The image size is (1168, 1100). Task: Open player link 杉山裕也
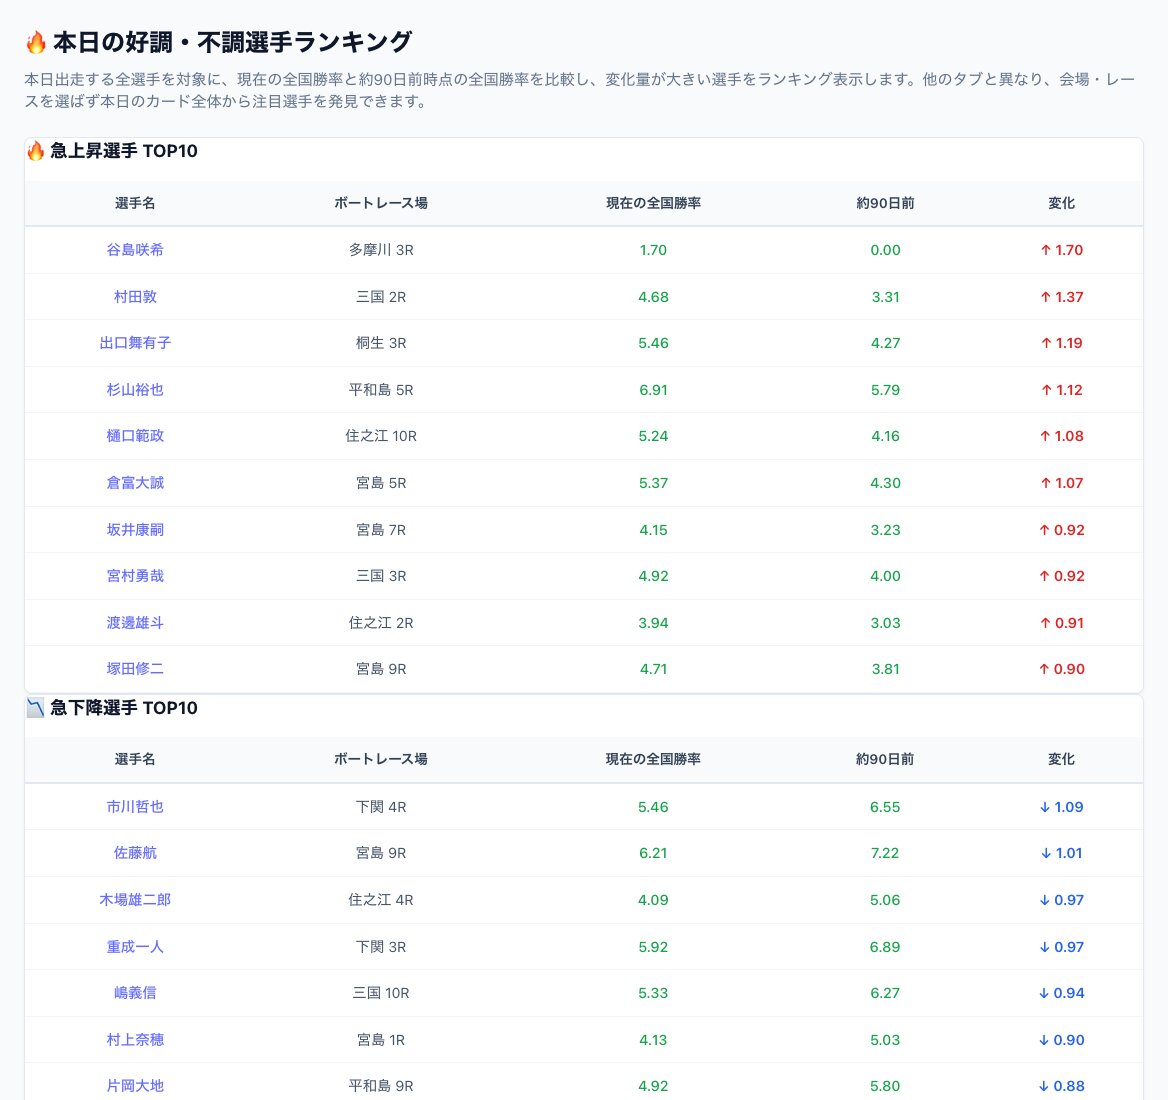pos(135,390)
